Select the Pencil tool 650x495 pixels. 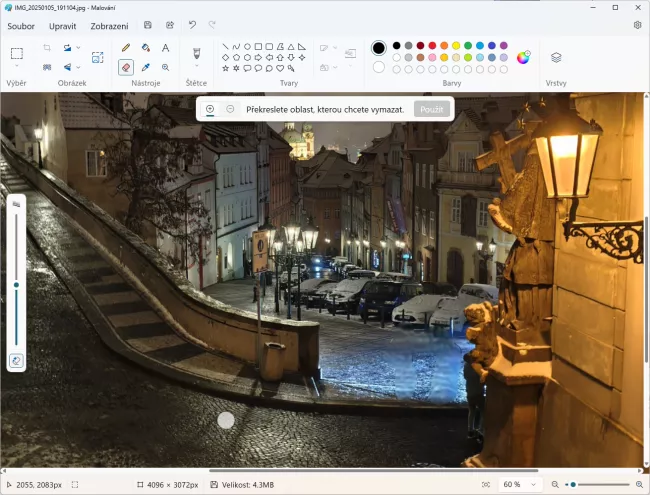[x=126, y=47]
